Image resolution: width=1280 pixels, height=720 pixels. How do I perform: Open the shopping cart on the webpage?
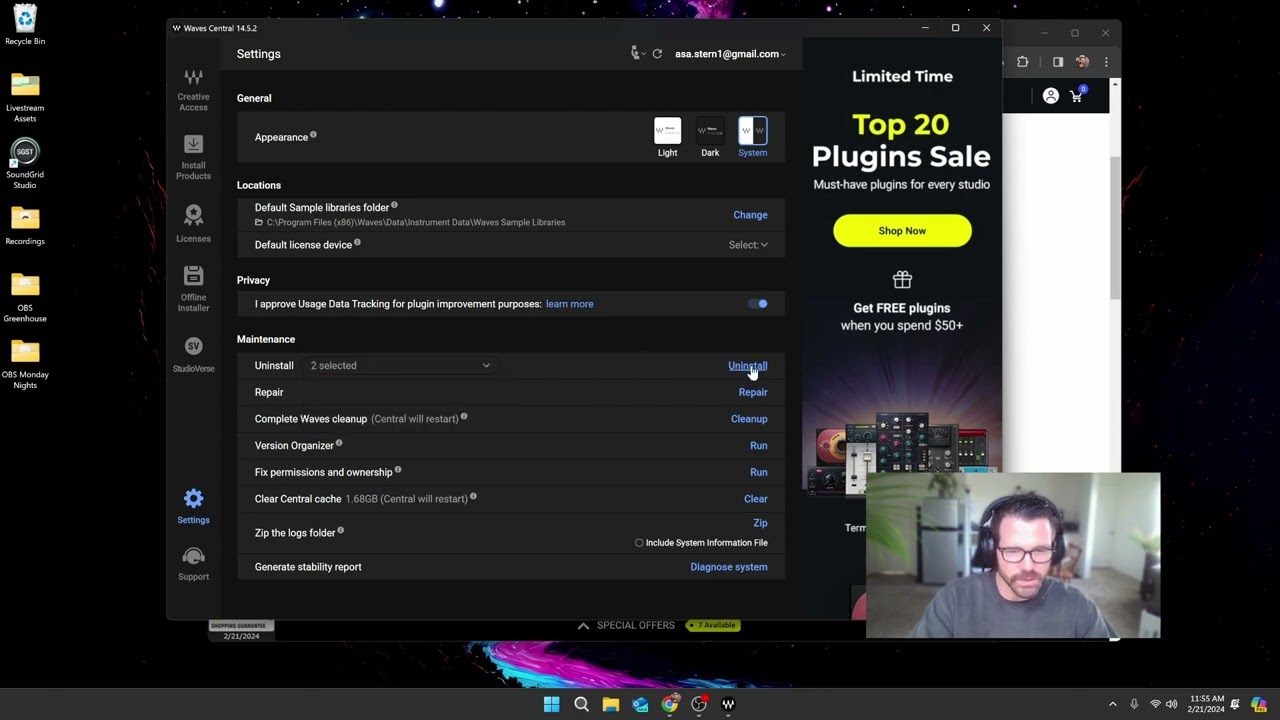[1077, 95]
